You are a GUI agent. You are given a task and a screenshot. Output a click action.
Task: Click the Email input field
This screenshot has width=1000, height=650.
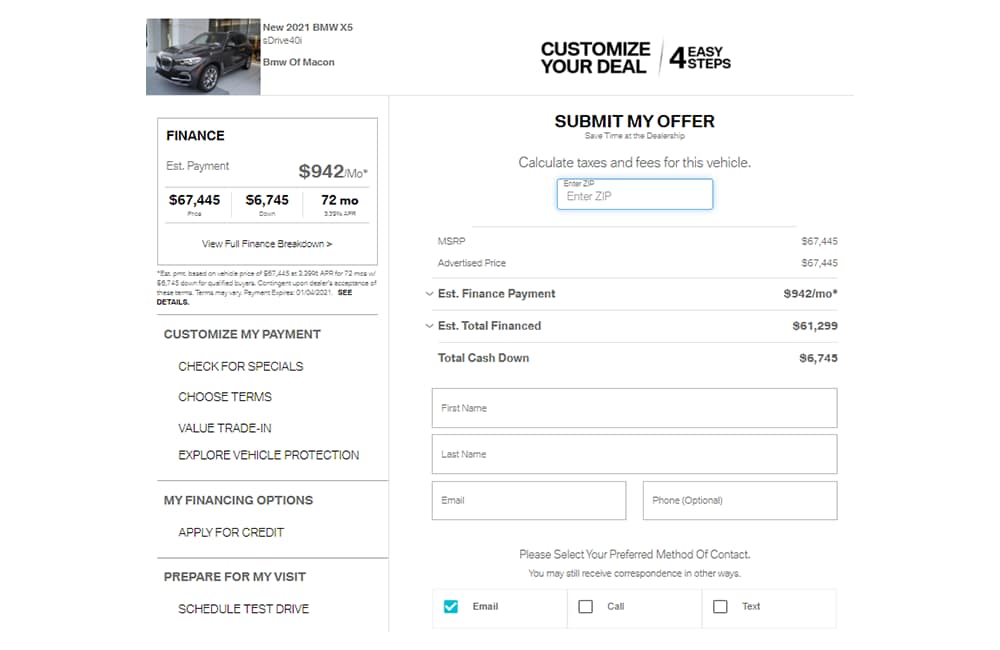[x=529, y=500]
